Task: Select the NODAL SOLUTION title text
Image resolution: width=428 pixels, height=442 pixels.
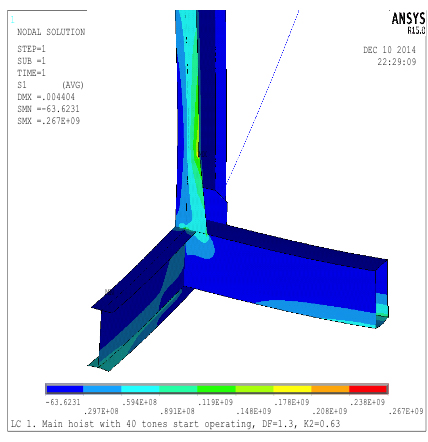Action: tap(51, 32)
